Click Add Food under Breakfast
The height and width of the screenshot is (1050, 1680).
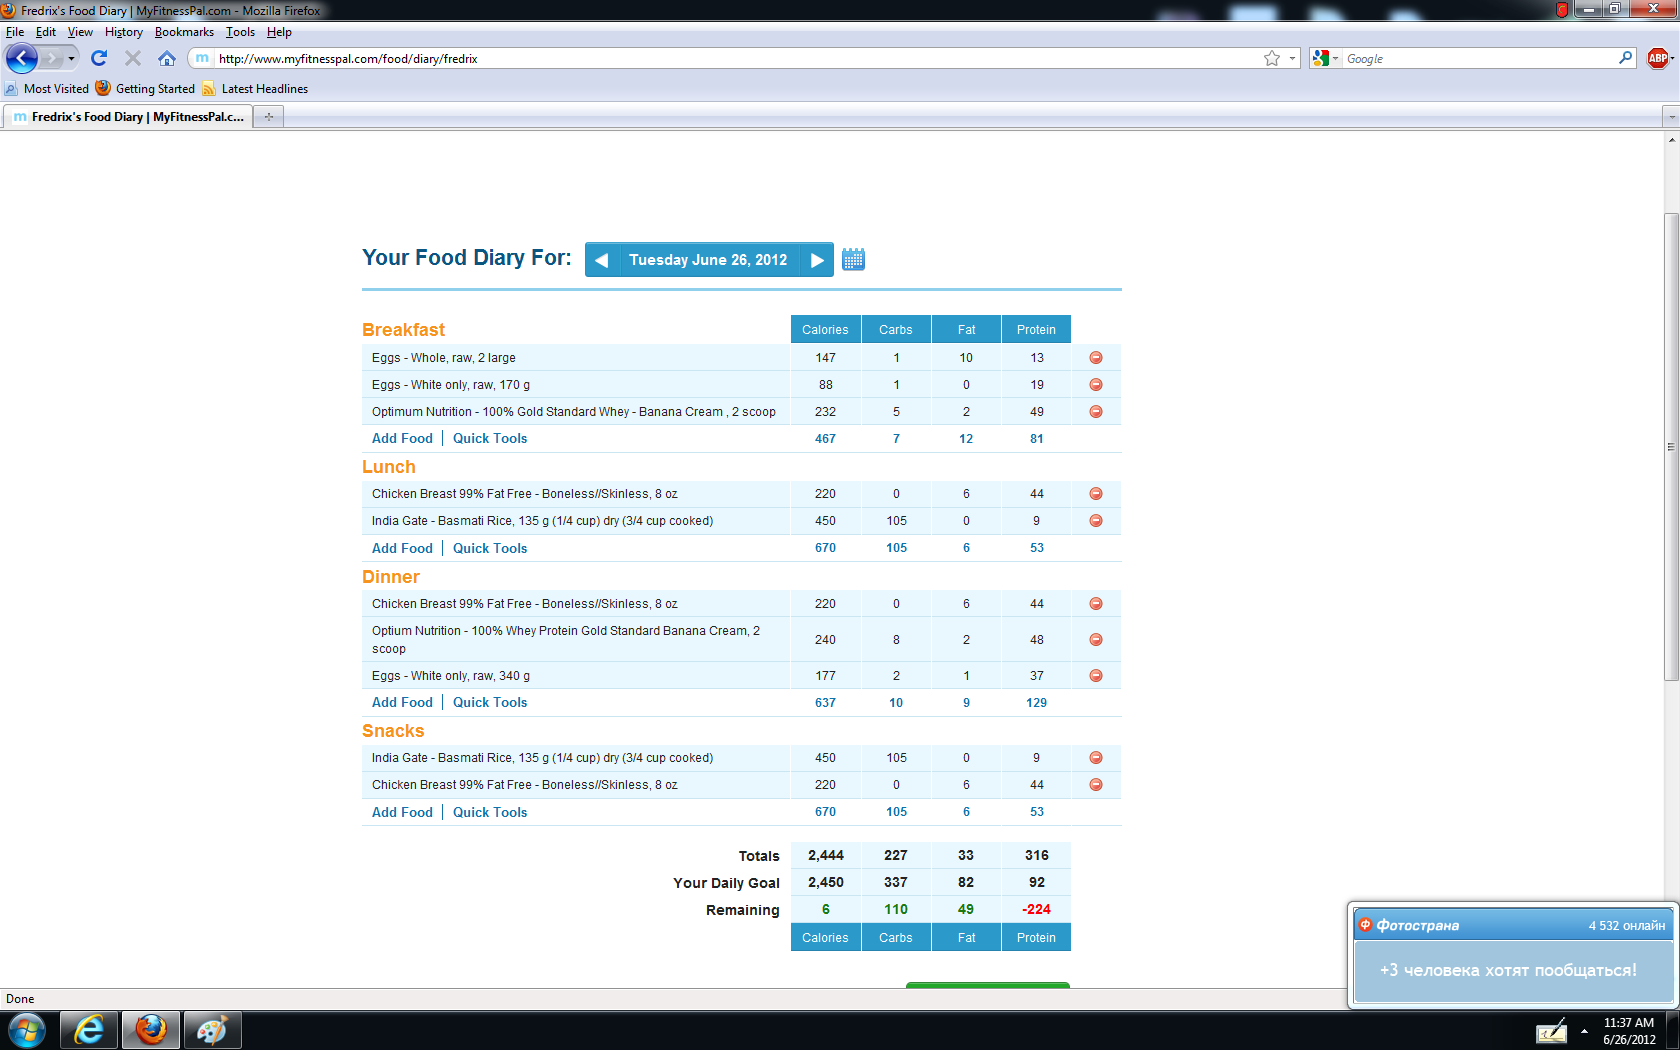[402, 439]
